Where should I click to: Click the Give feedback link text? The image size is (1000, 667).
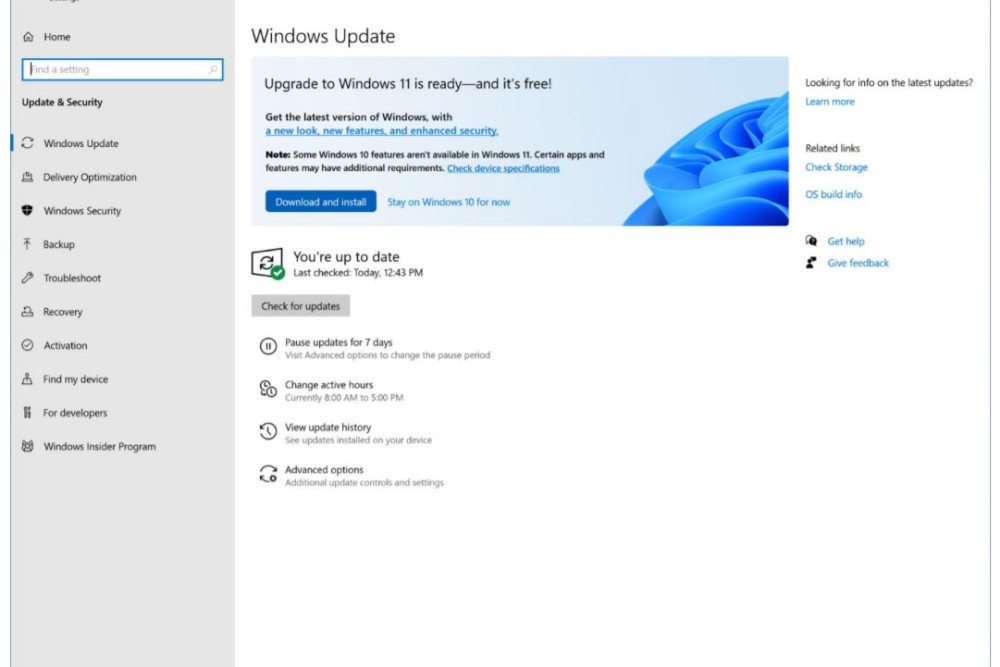(858, 263)
